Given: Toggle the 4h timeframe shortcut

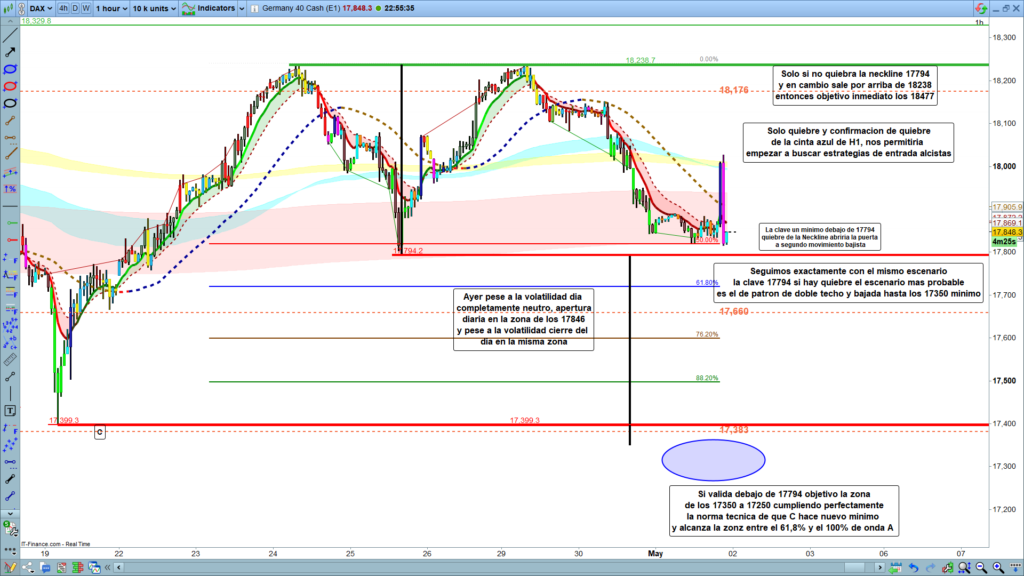Looking at the screenshot, I should point(64,8).
